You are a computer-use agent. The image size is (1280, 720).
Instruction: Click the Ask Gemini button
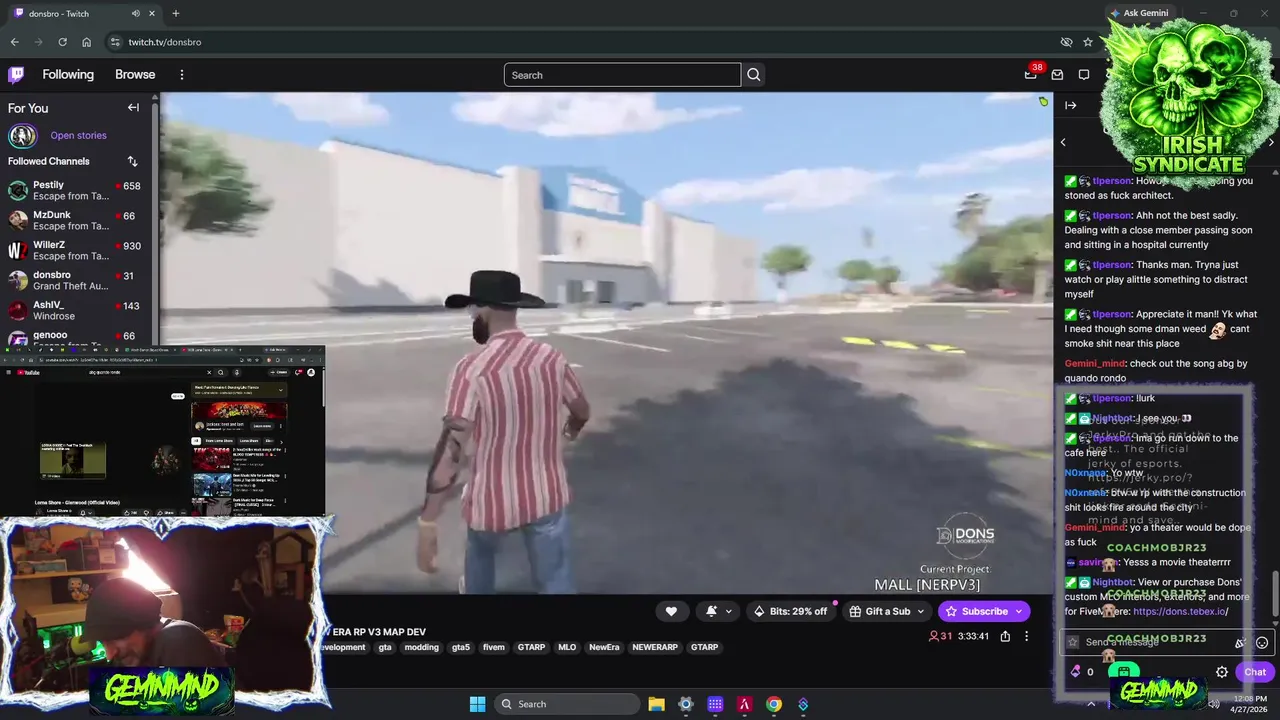click(1140, 13)
